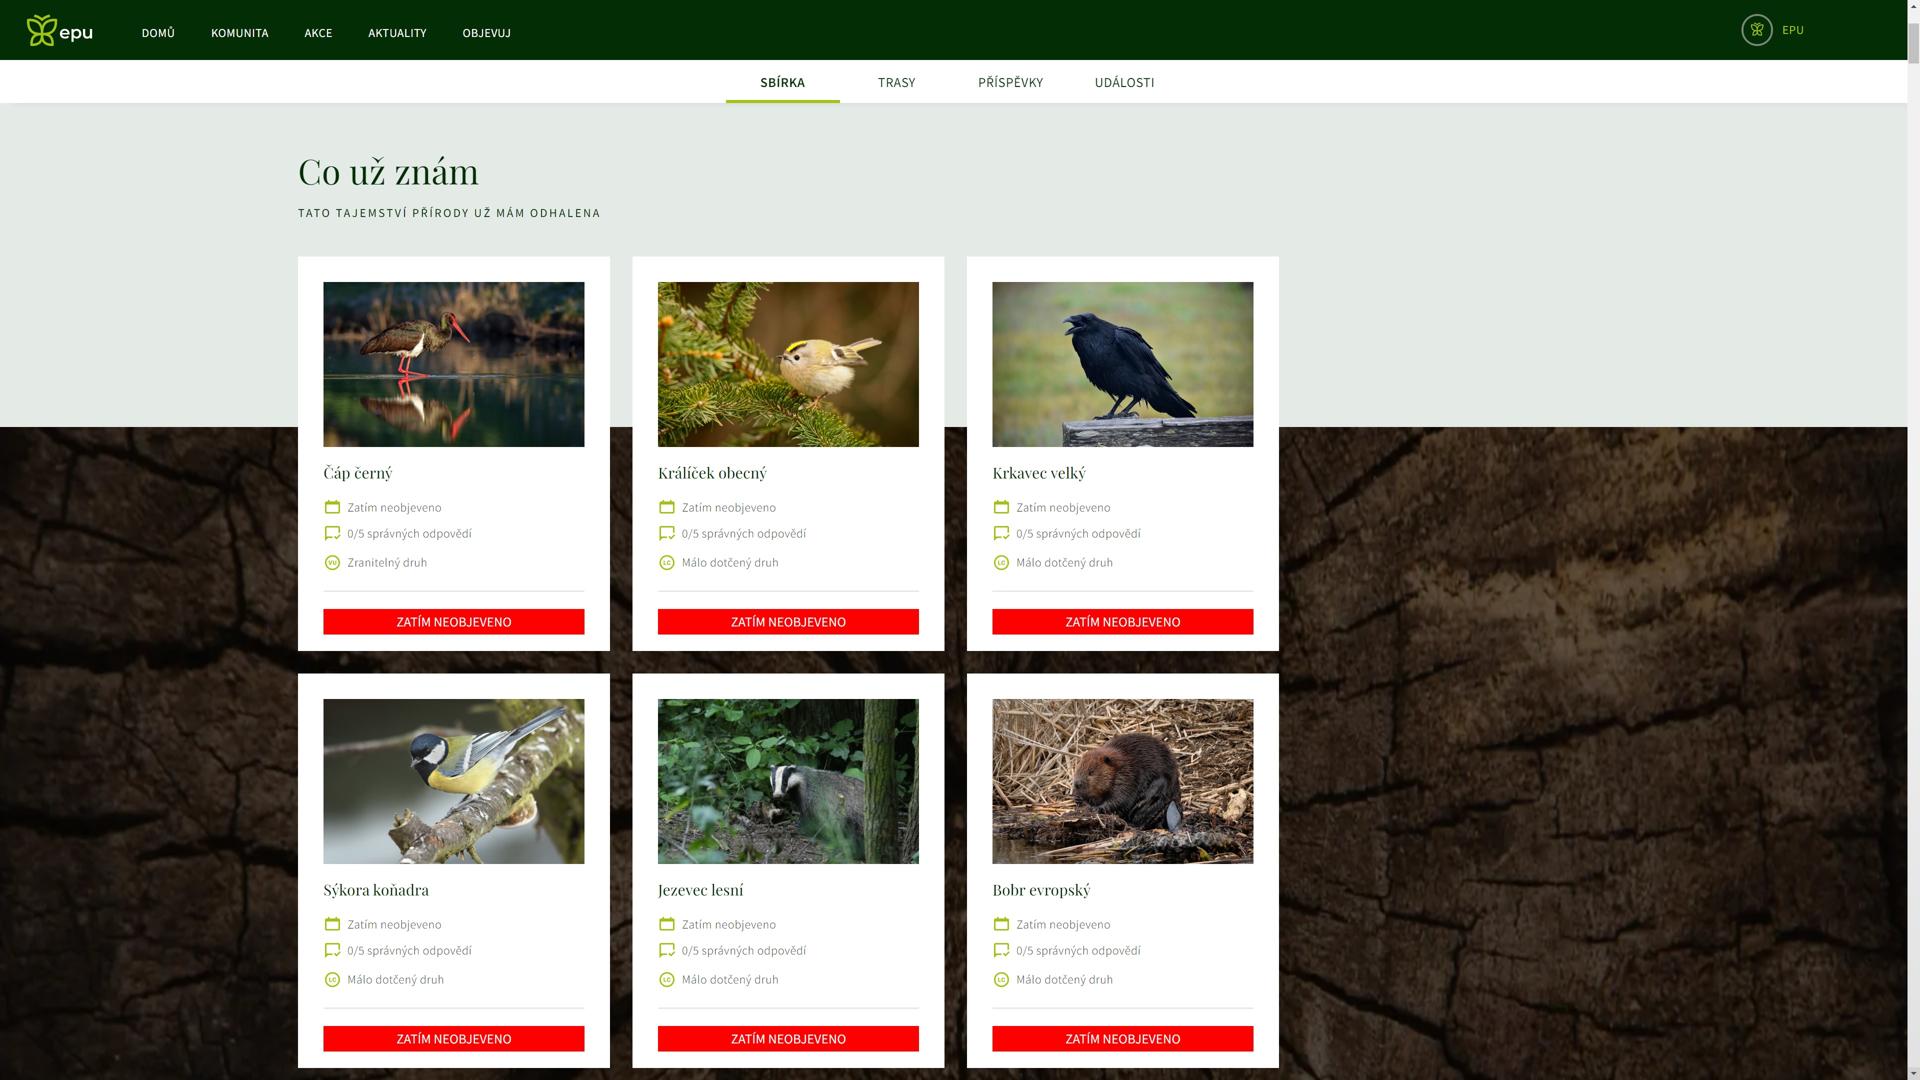
Task: Click answers bubble icon on Jezevec lesní card
Action: click(x=667, y=950)
